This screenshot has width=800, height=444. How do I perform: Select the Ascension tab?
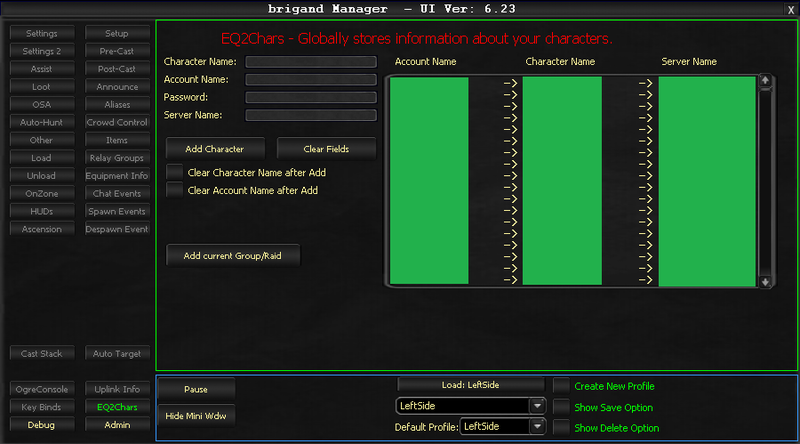coord(42,229)
